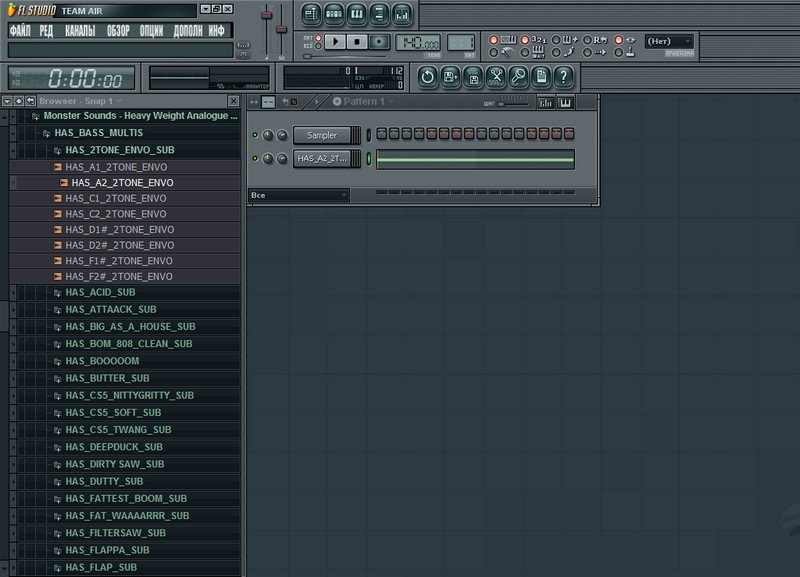
Task: Click the keyboard editor icon in step sequencer
Action: click(565, 102)
